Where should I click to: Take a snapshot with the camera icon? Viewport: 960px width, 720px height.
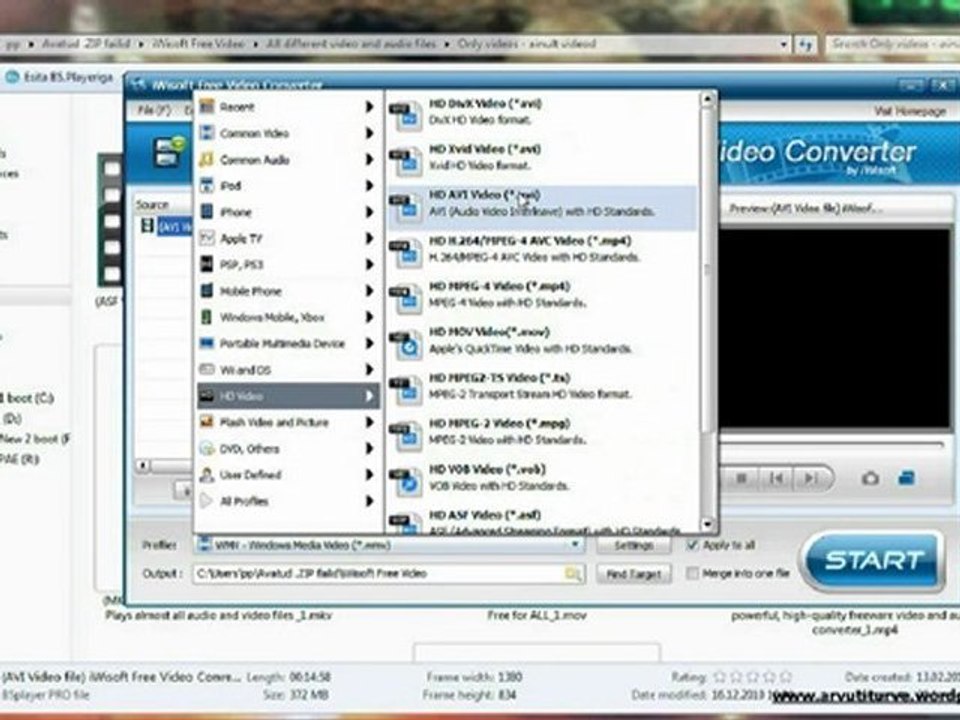[x=870, y=478]
